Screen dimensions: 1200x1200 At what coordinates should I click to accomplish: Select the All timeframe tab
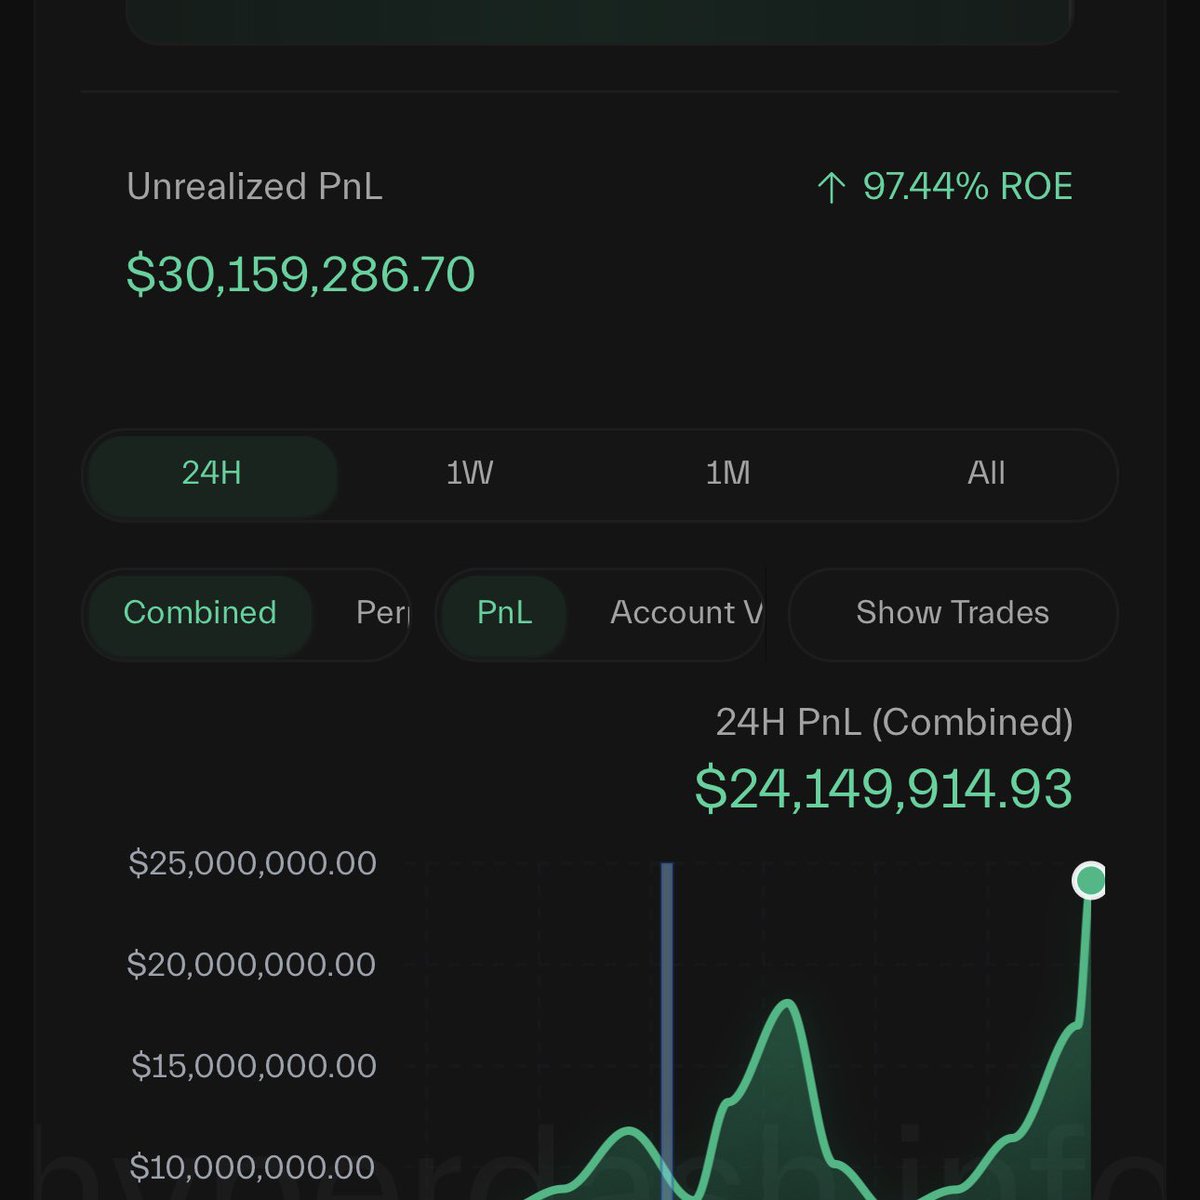click(987, 474)
